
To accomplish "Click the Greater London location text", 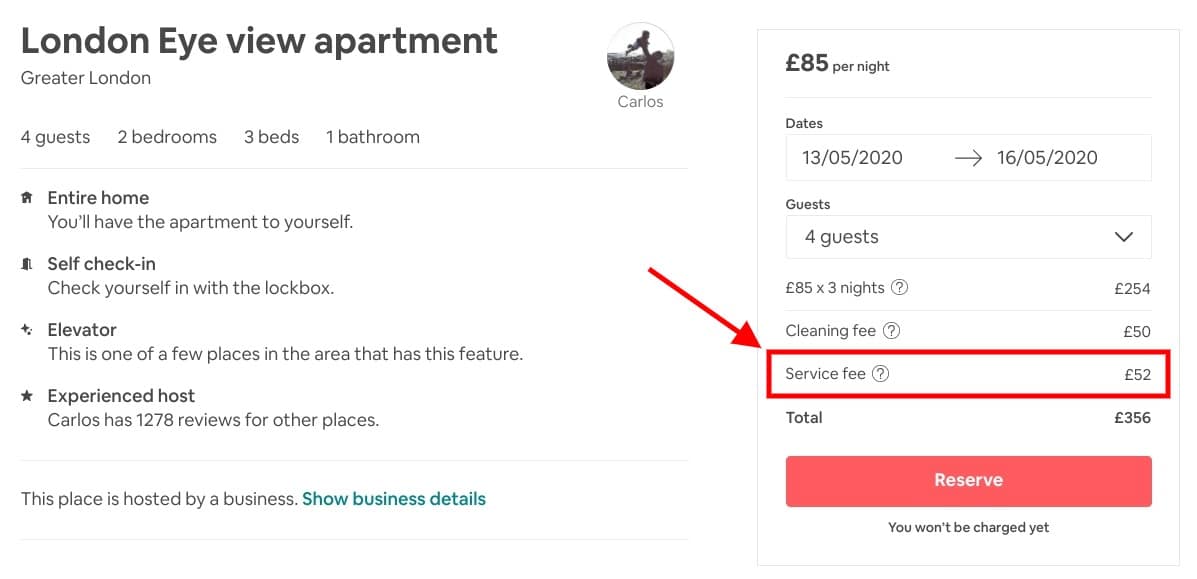I will [85, 77].
